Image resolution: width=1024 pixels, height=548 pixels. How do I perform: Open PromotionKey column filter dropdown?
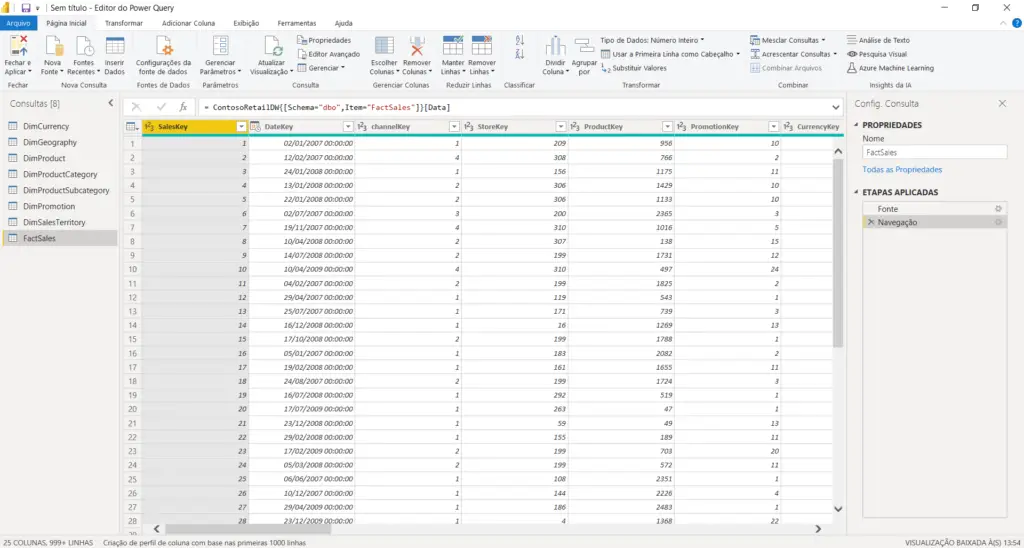point(774,127)
